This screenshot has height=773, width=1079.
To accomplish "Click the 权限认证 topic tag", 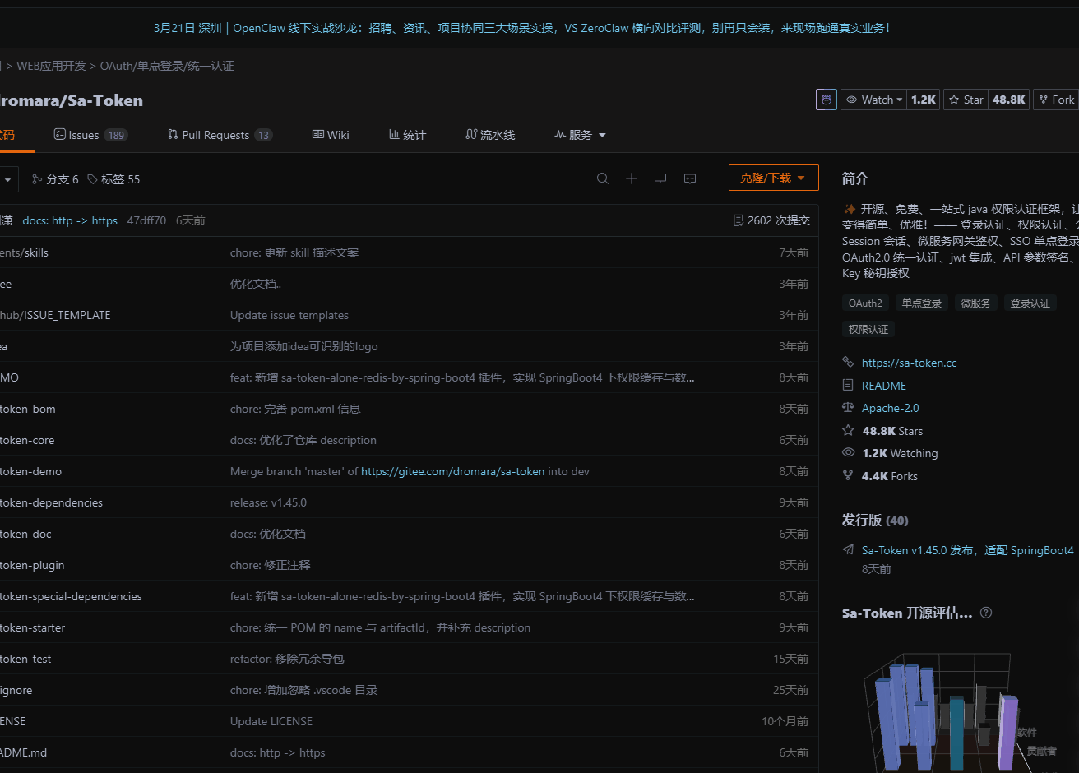I will pos(868,329).
